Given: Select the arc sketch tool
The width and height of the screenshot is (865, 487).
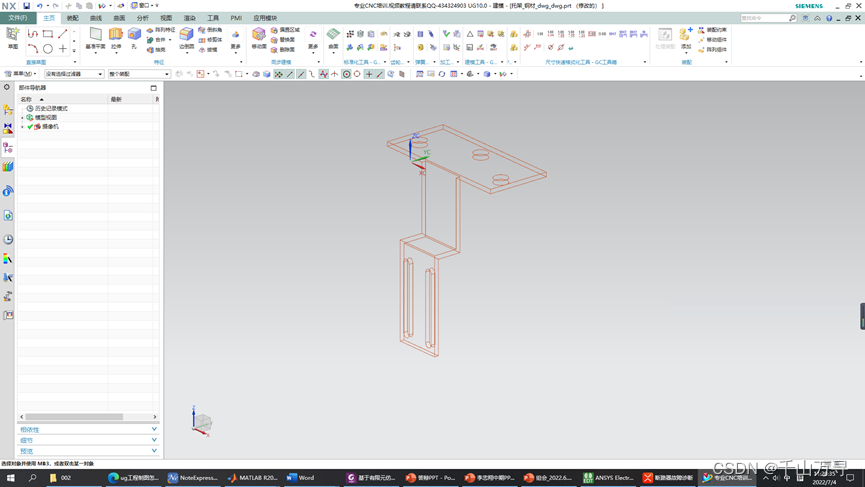Looking at the screenshot, I should coord(33,49).
